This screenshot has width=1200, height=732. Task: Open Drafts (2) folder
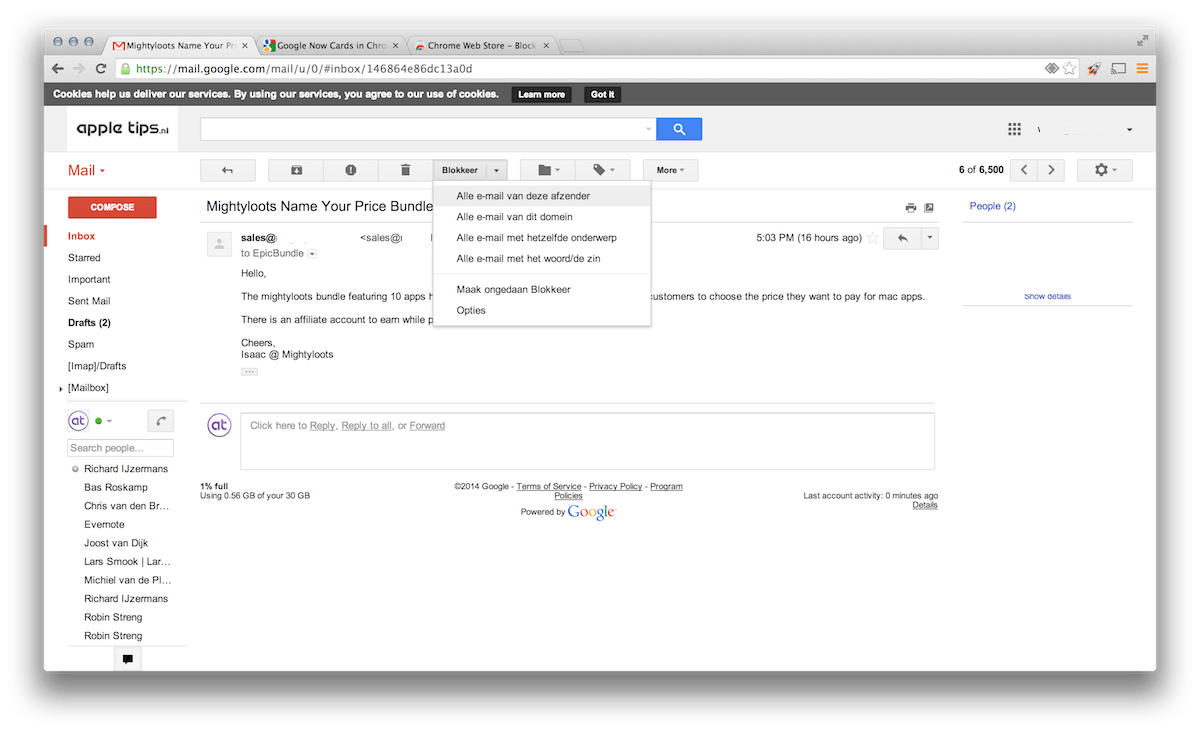click(89, 323)
